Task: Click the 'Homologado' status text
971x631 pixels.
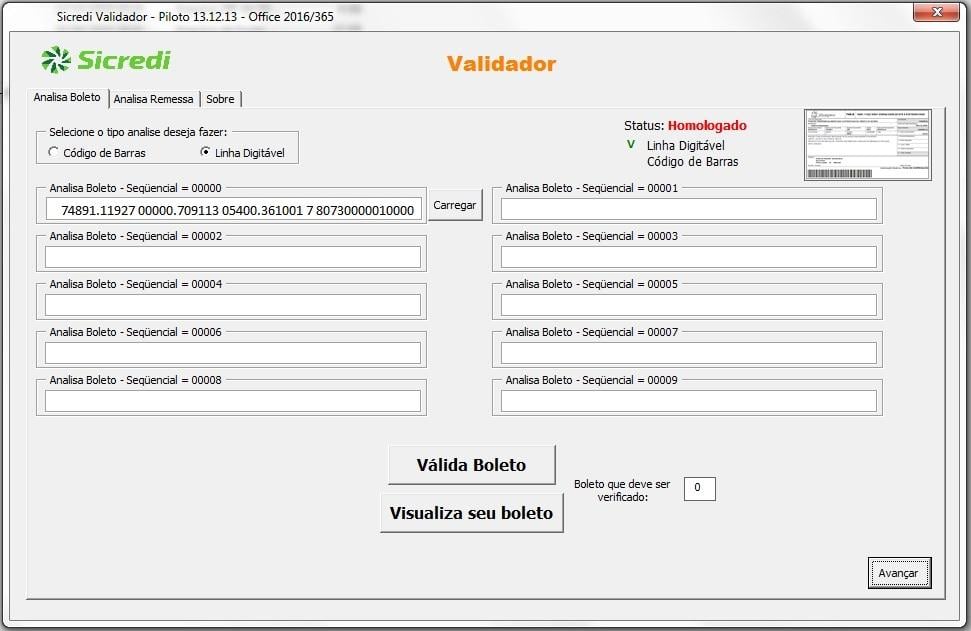Action: coord(707,125)
